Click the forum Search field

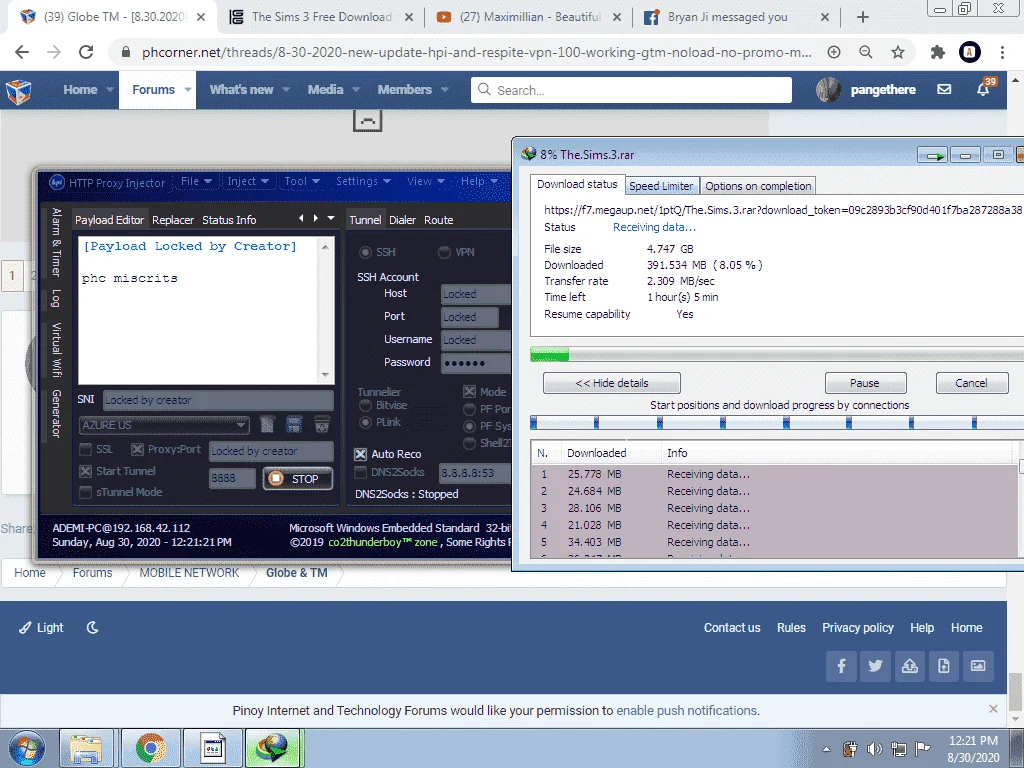pyautogui.click(x=631, y=90)
